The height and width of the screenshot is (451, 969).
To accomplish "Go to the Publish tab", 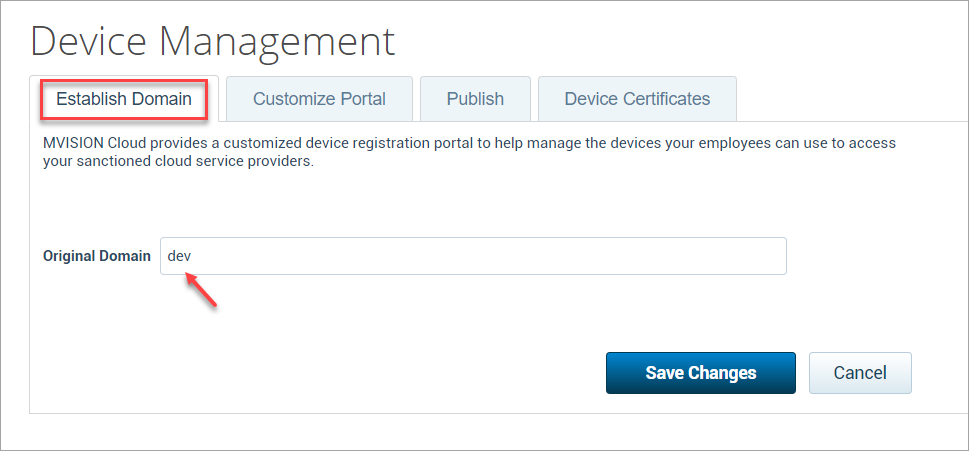I will pos(475,99).
